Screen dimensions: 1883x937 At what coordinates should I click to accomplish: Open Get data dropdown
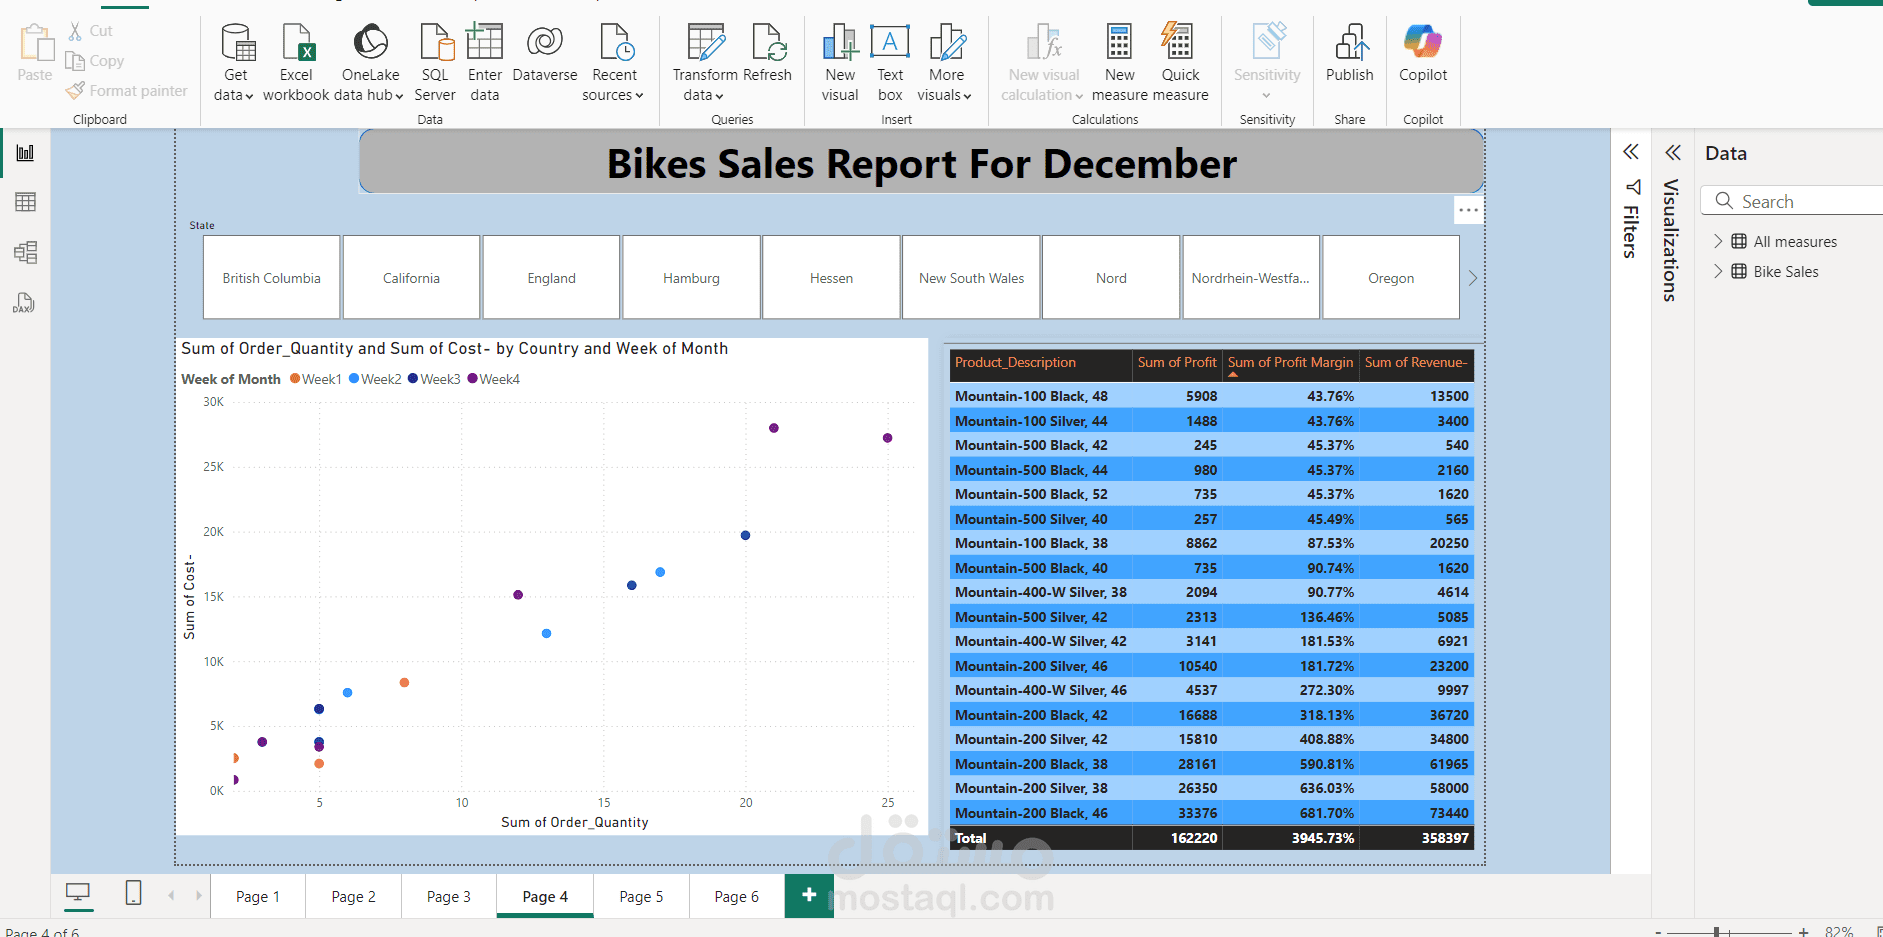point(235,63)
